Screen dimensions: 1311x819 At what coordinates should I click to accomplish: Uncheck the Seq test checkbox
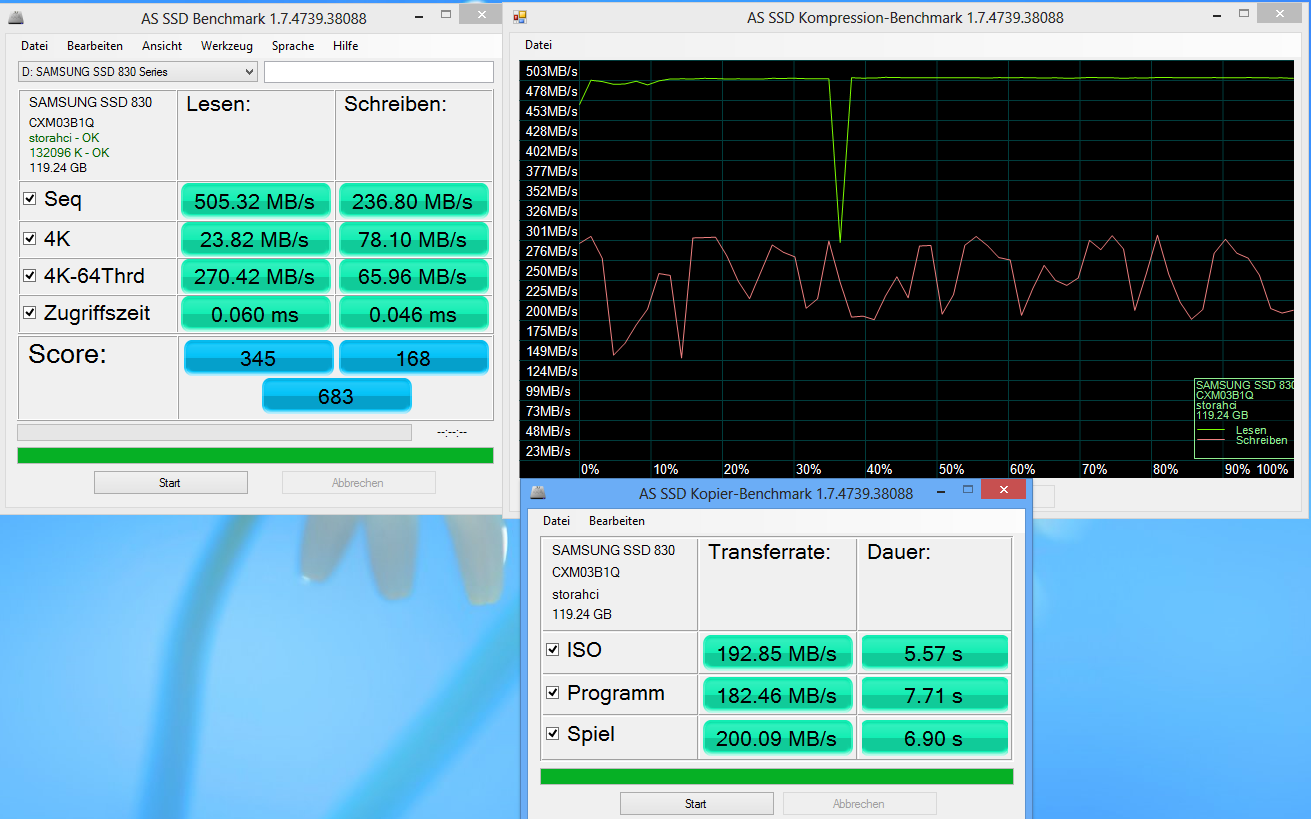point(30,199)
